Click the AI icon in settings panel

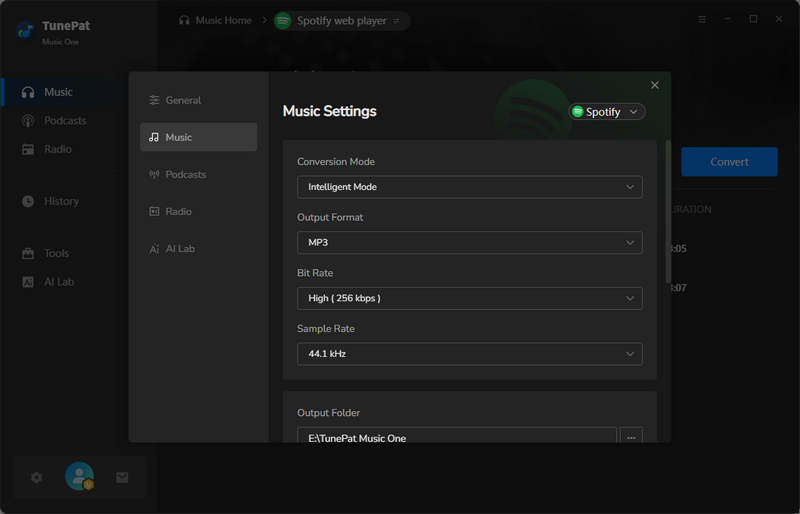tap(154, 249)
